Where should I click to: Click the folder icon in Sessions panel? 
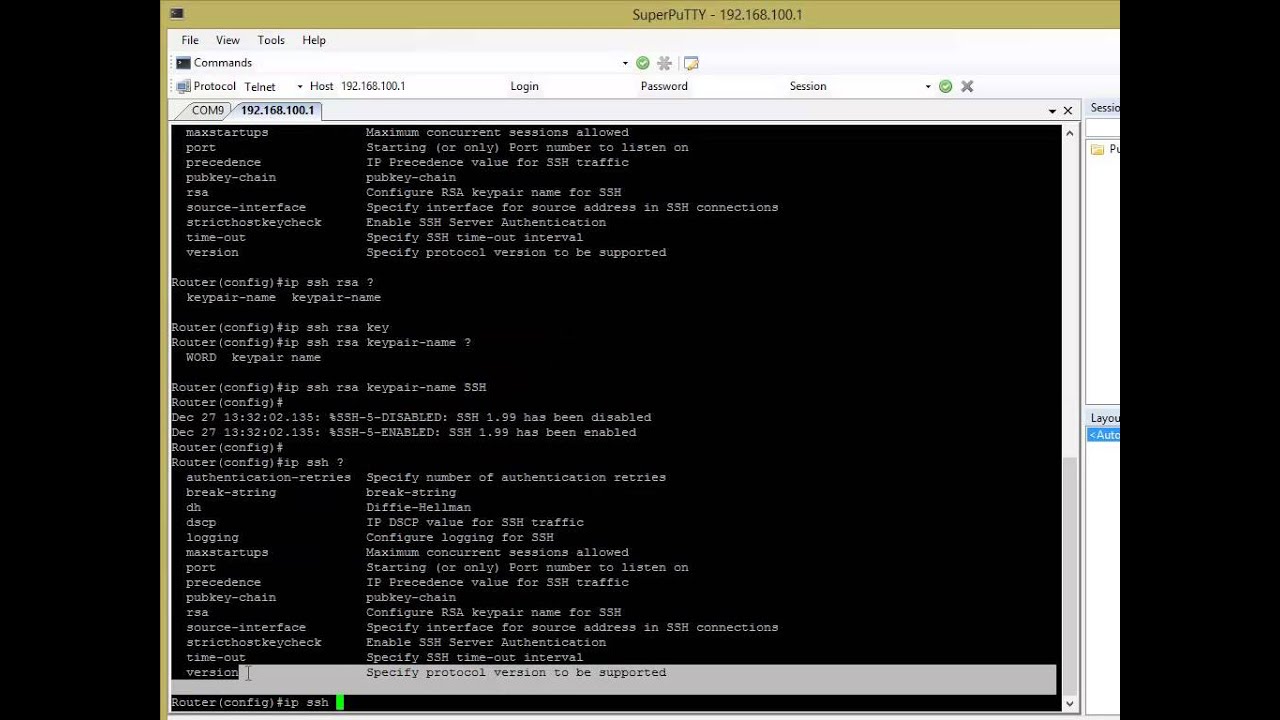point(1097,149)
